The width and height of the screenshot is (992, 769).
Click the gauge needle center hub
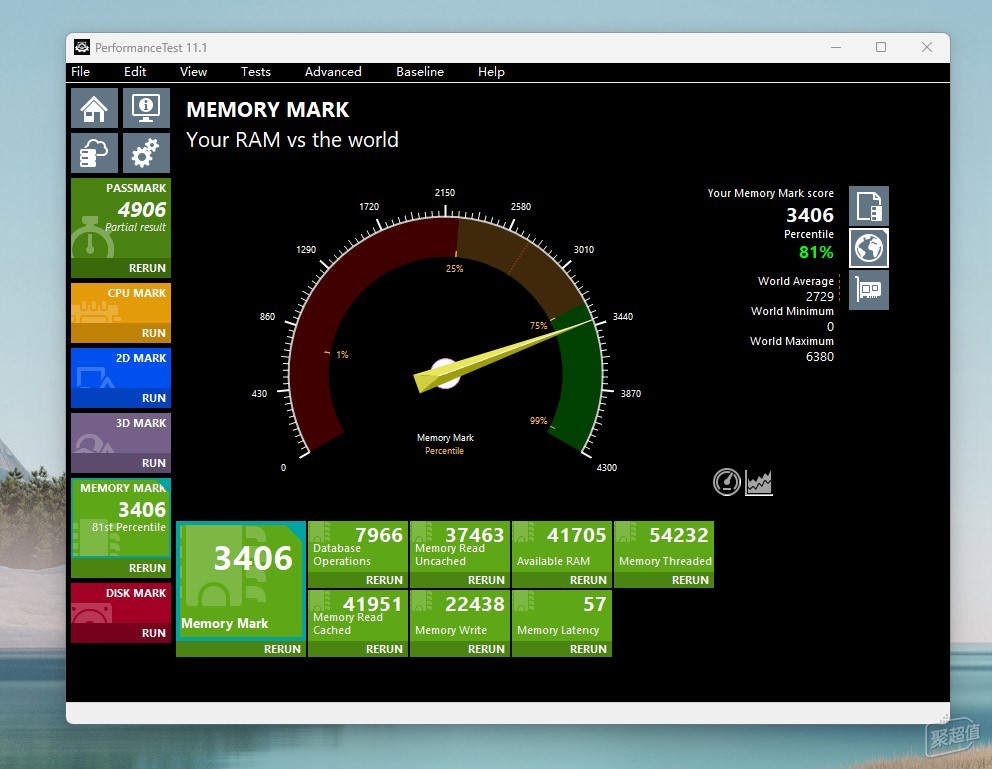click(x=445, y=373)
